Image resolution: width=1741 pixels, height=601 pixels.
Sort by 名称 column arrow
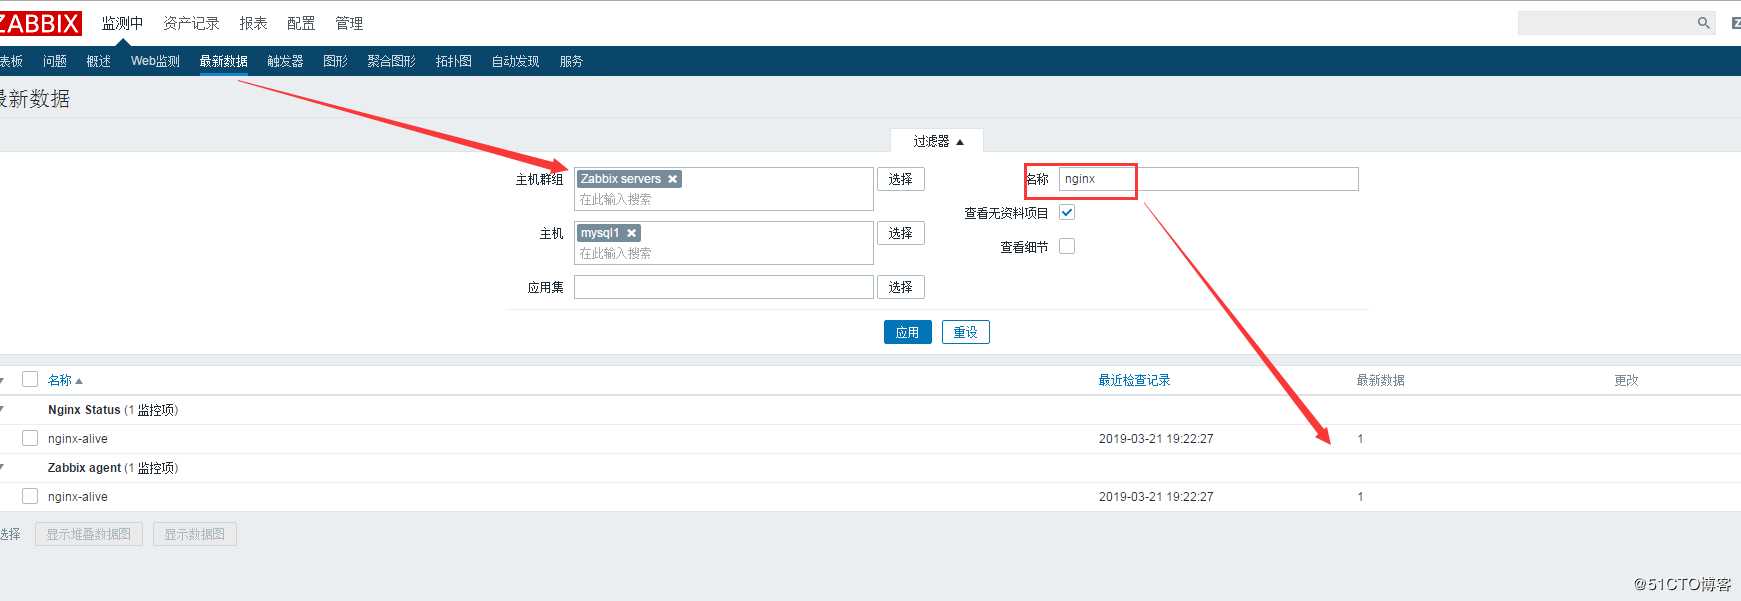click(x=79, y=381)
